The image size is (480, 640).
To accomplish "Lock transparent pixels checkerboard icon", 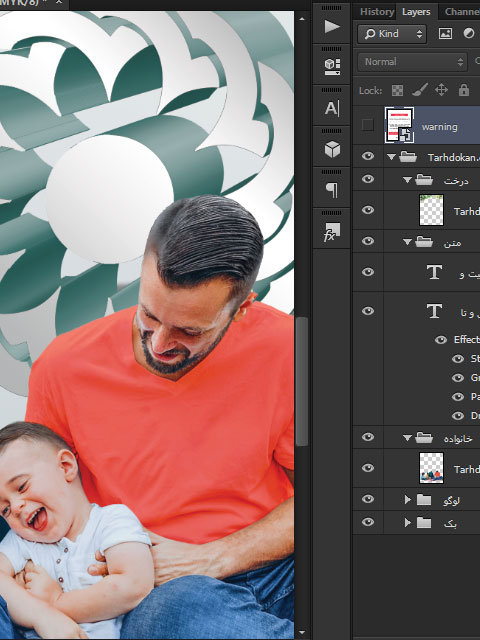I will [x=397, y=90].
